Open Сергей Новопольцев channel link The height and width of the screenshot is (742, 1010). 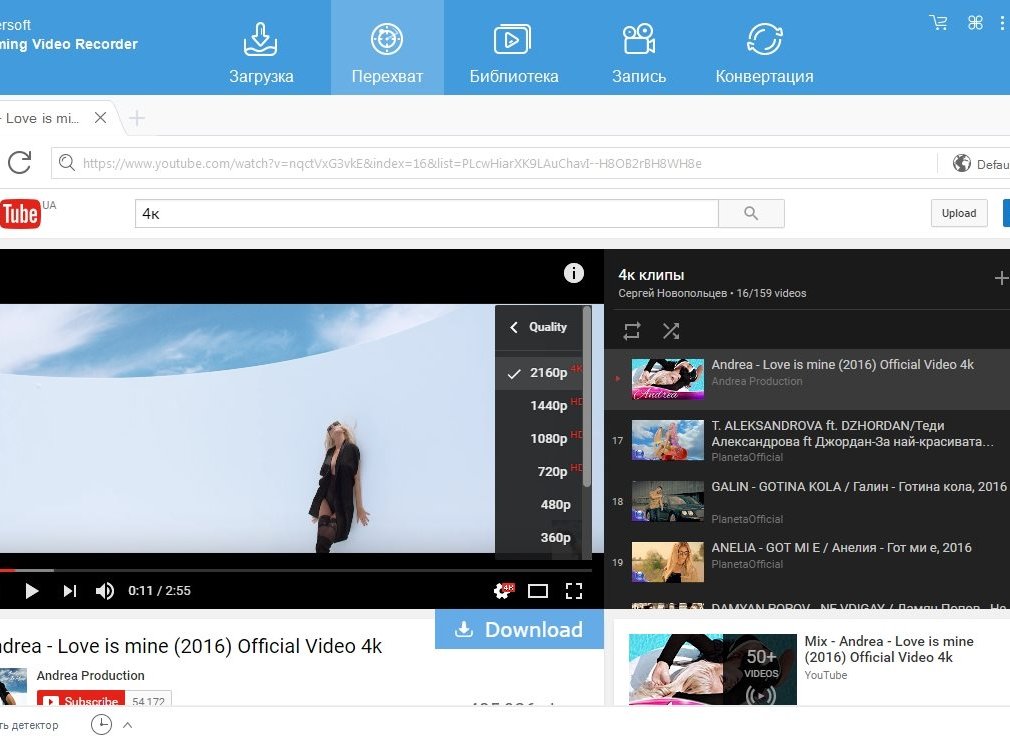672,293
